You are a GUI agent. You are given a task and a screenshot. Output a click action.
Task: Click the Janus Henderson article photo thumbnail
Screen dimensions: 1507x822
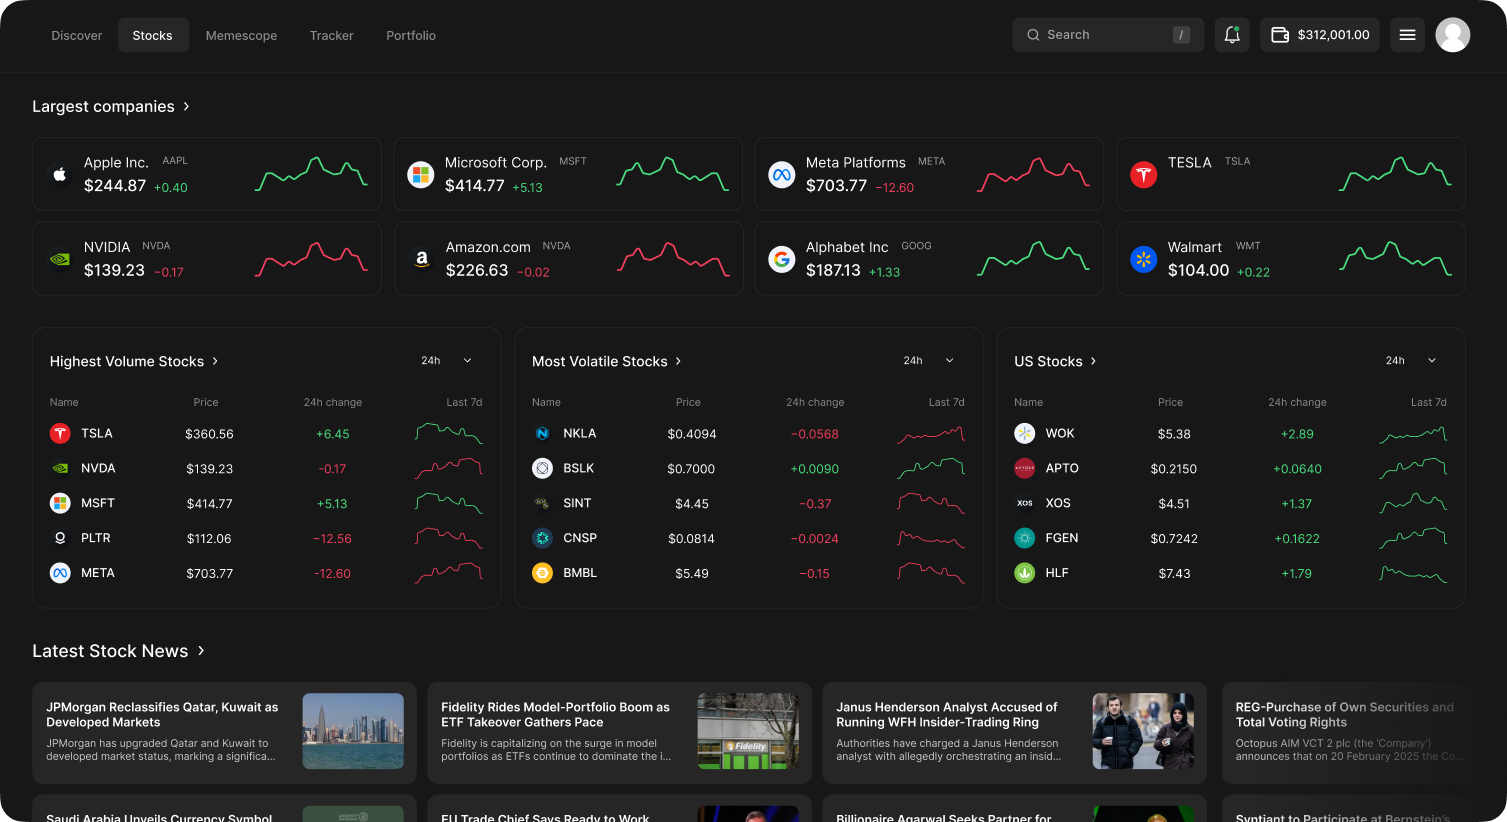pyautogui.click(x=1143, y=731)
